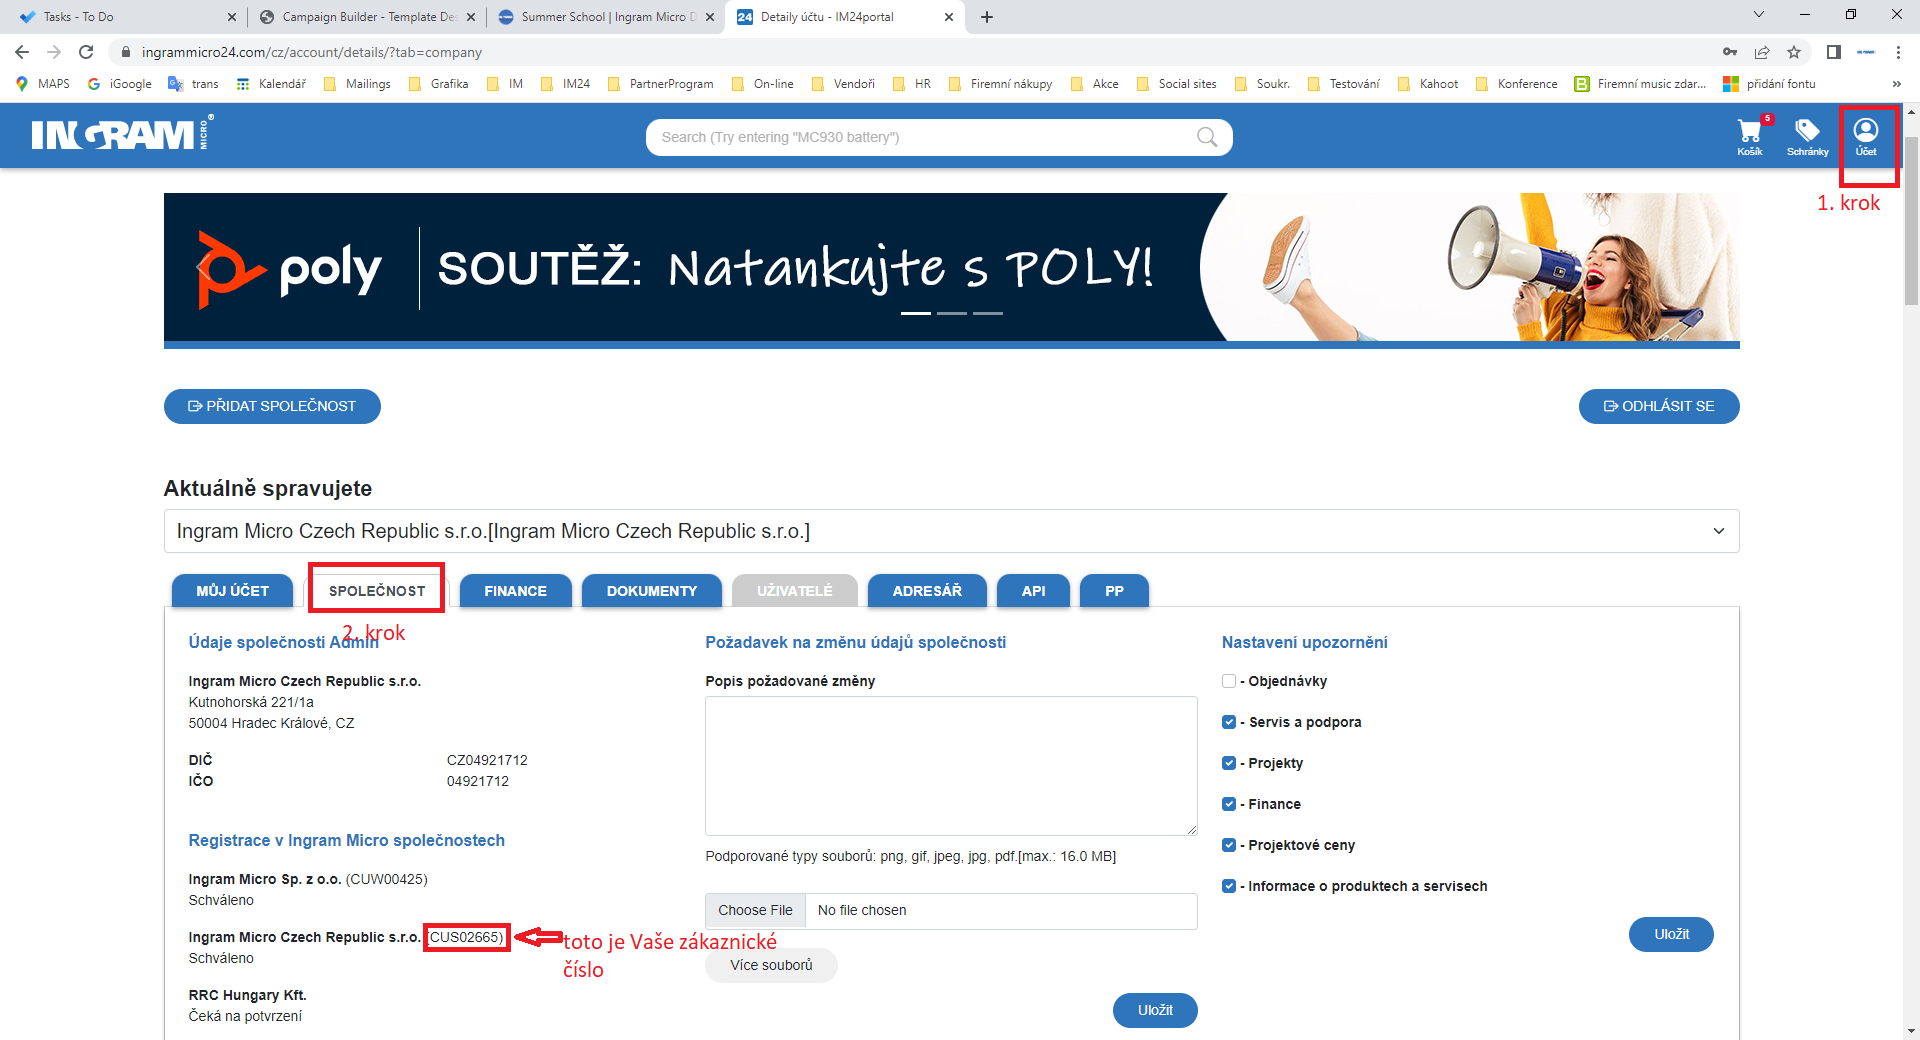Open a new browser tab
Image resolution: width=1920 pixels, height=1040 pixels.
point(987,17)
